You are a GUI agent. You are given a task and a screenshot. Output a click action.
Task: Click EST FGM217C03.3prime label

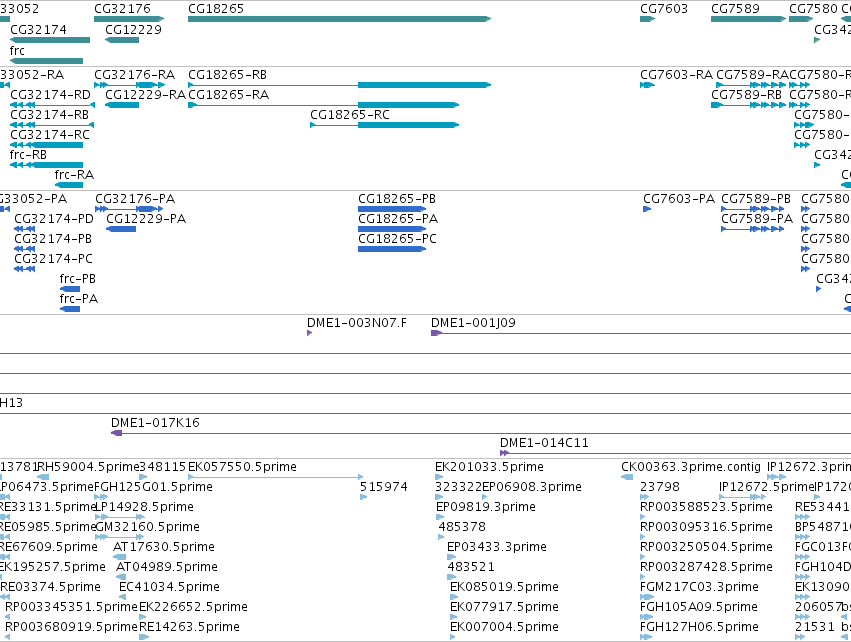tap(699, 587)
